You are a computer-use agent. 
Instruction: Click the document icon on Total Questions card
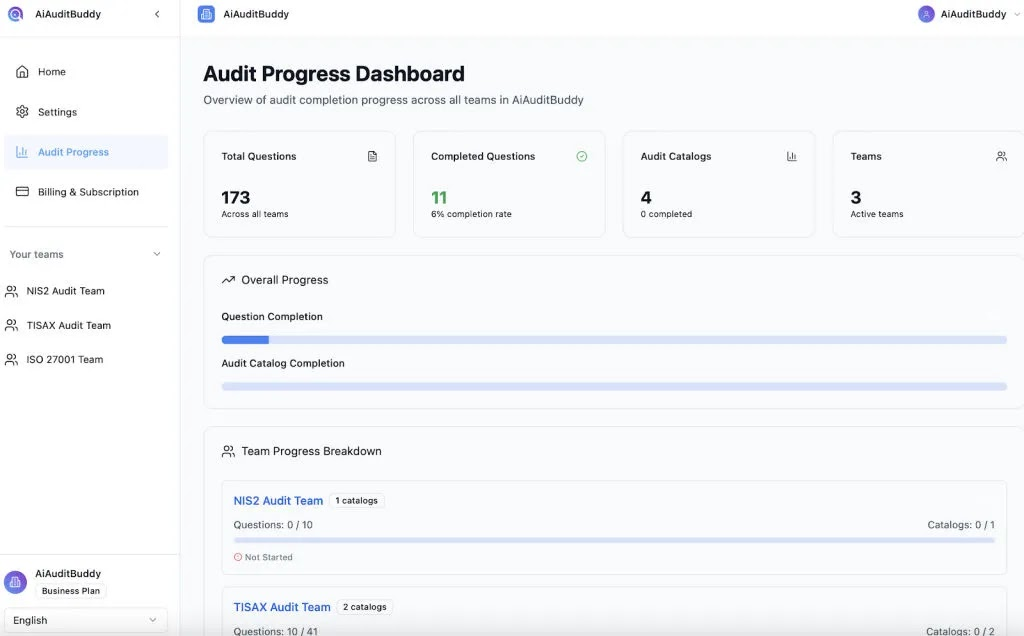point(372,156)
